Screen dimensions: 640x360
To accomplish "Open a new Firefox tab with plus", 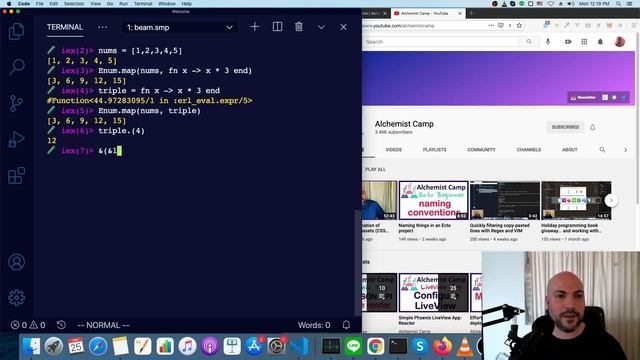I will pos(471,13).
